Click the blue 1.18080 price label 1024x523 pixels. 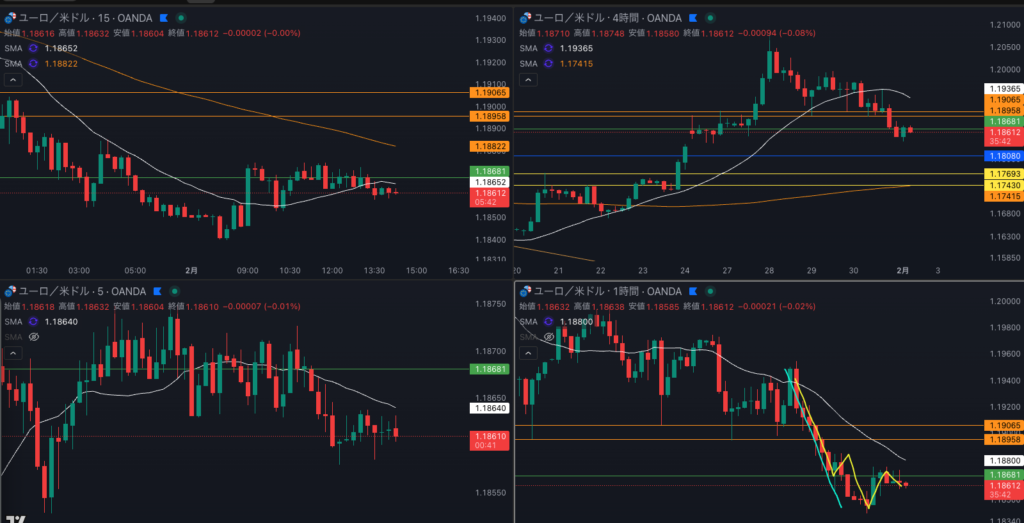point(1002,157)
